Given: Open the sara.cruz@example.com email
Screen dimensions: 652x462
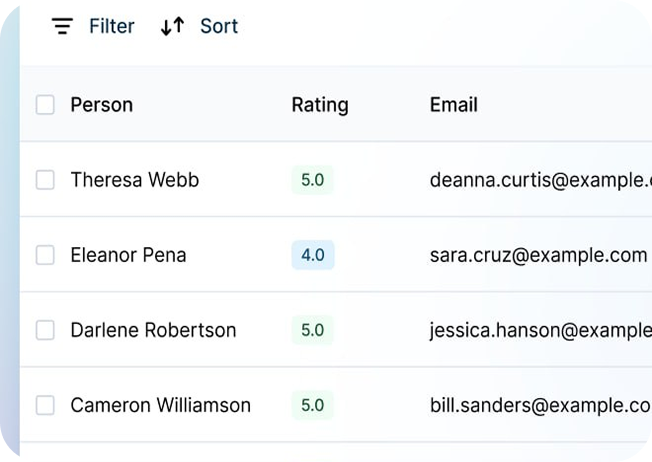Looking at the screenshot, I should pyautogui.click(x=538, y=255).
